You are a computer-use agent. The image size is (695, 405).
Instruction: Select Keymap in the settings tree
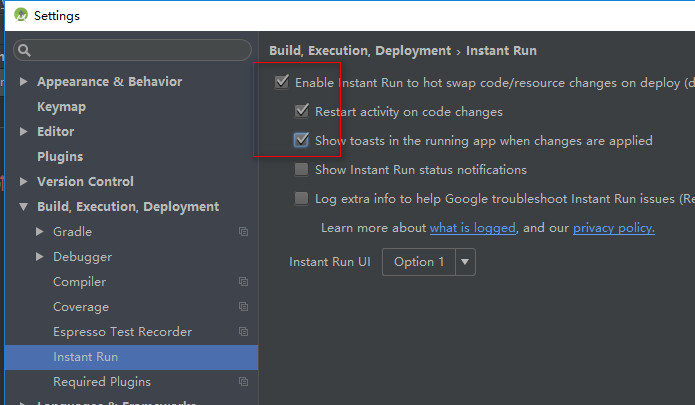[x=62, y=107]
